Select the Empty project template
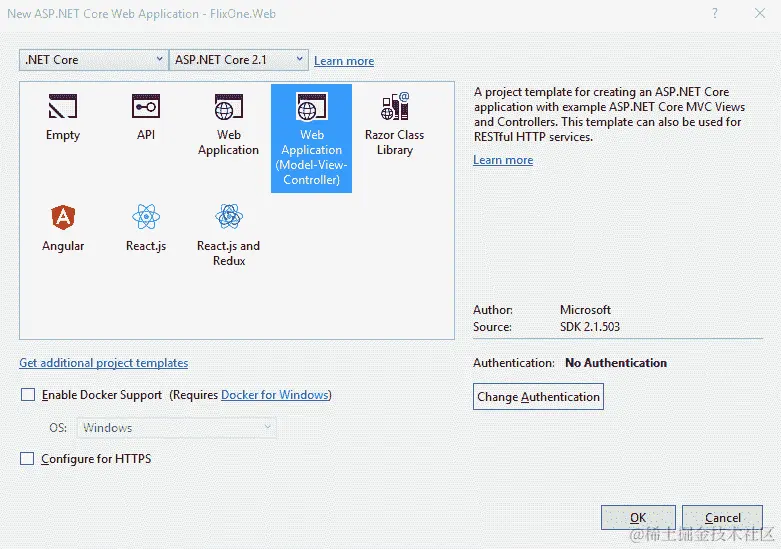Image resolution: width=781 pixels, height=549 pixels. click(63, 117)
